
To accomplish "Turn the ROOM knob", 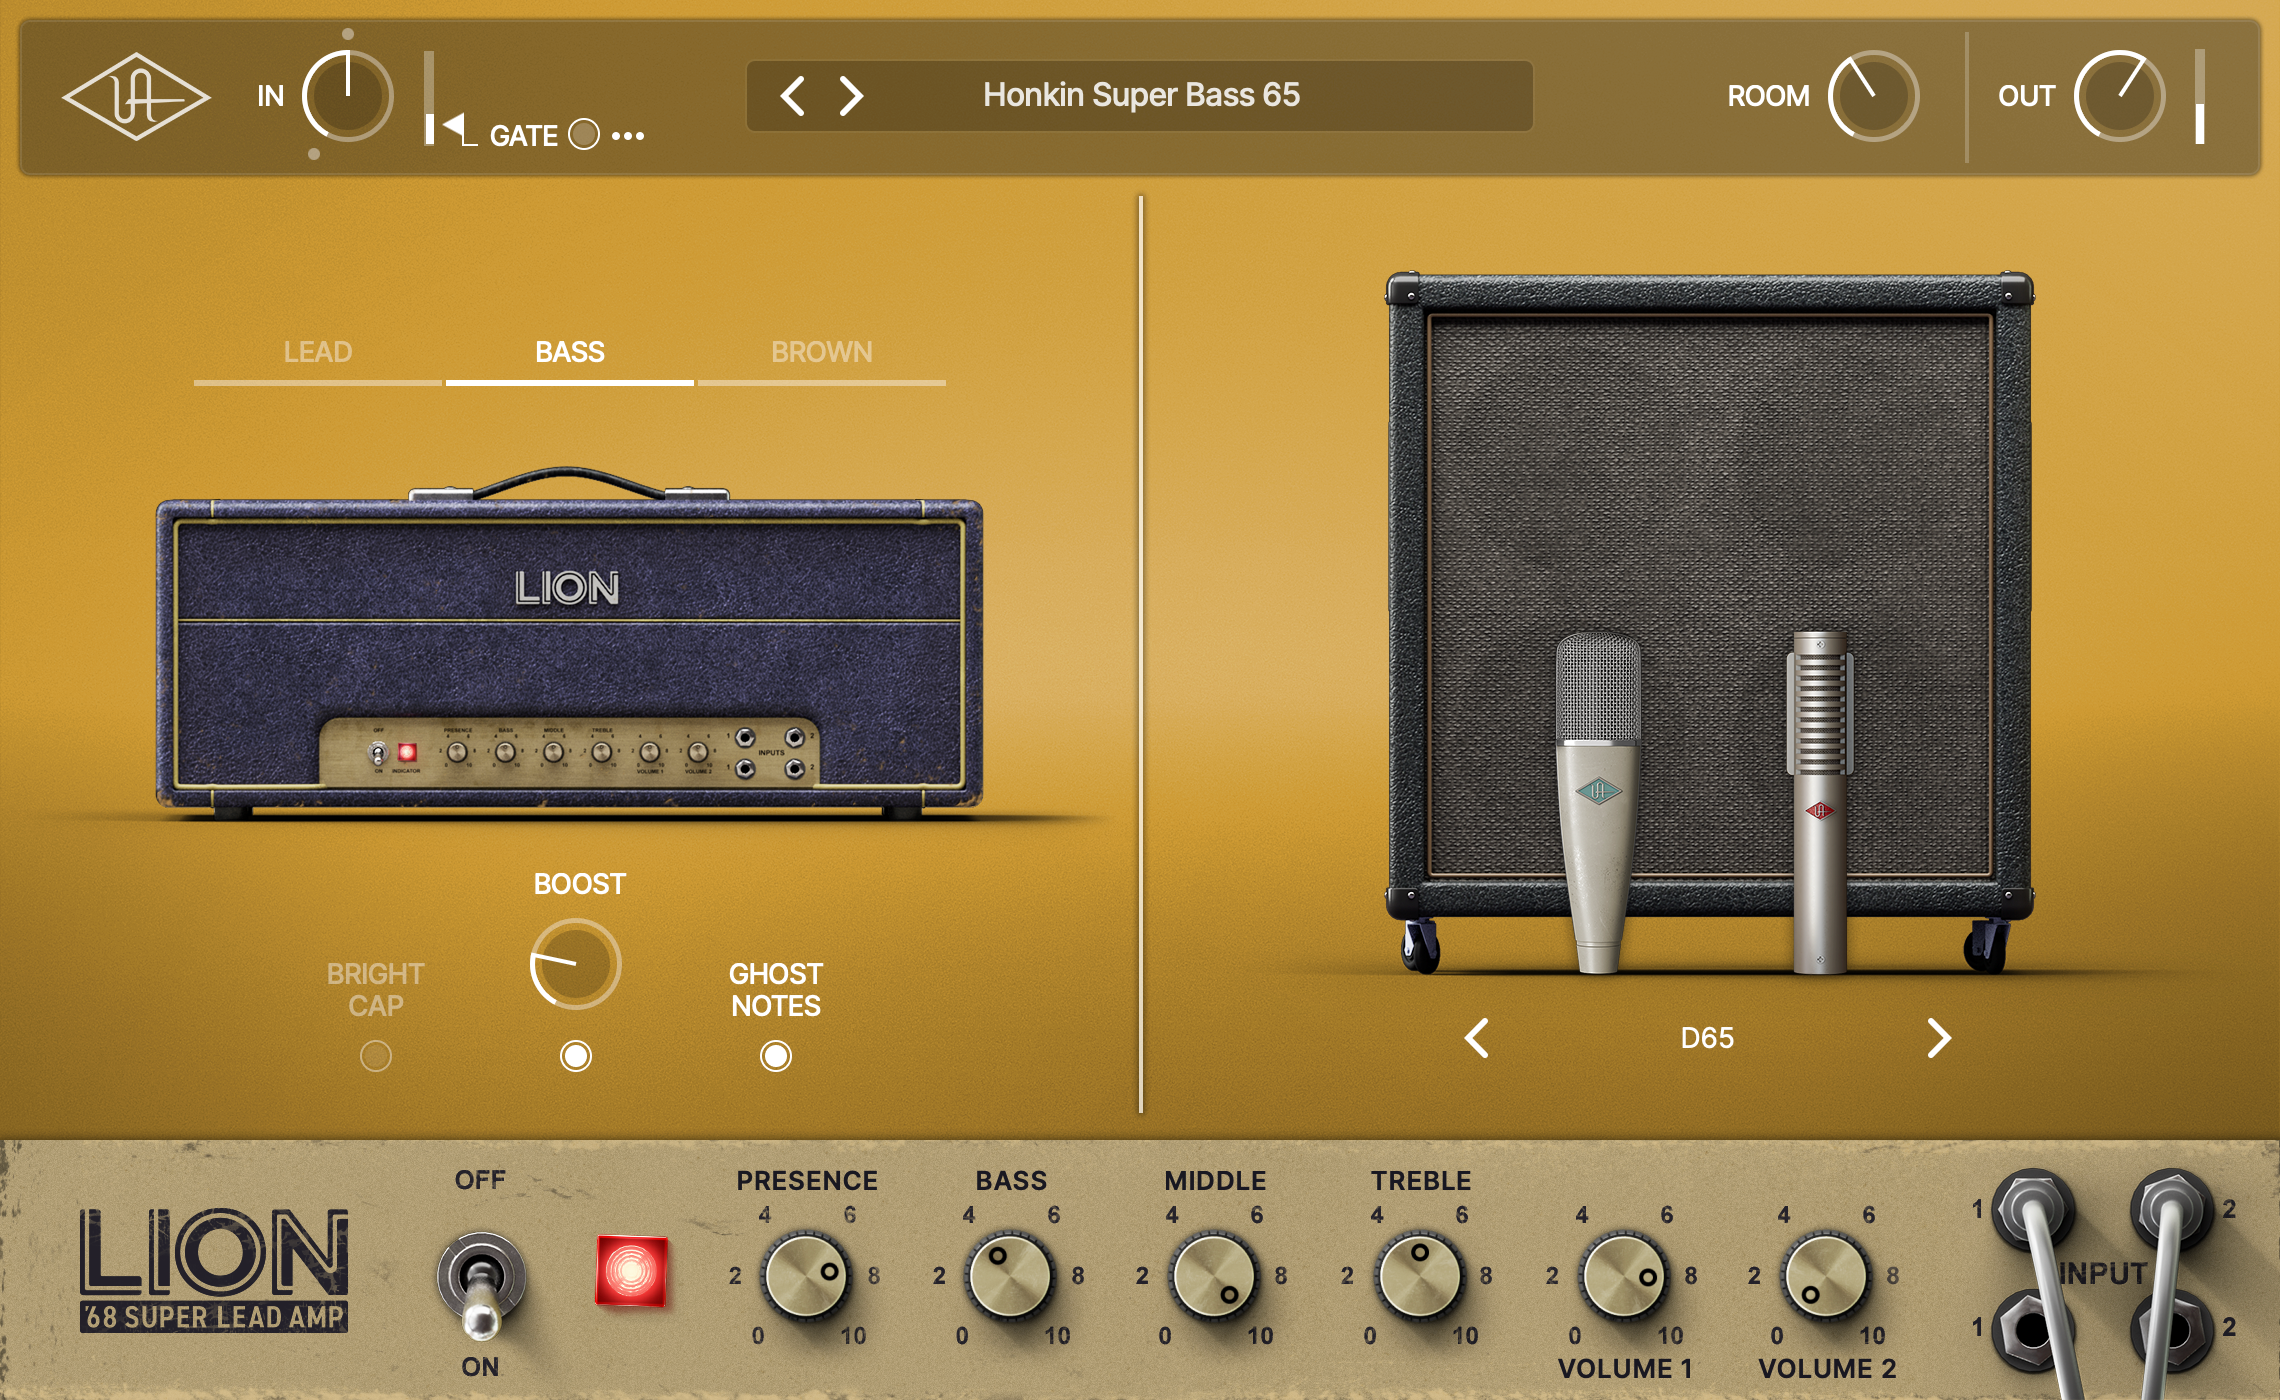I will click(x=1875, y=96).
